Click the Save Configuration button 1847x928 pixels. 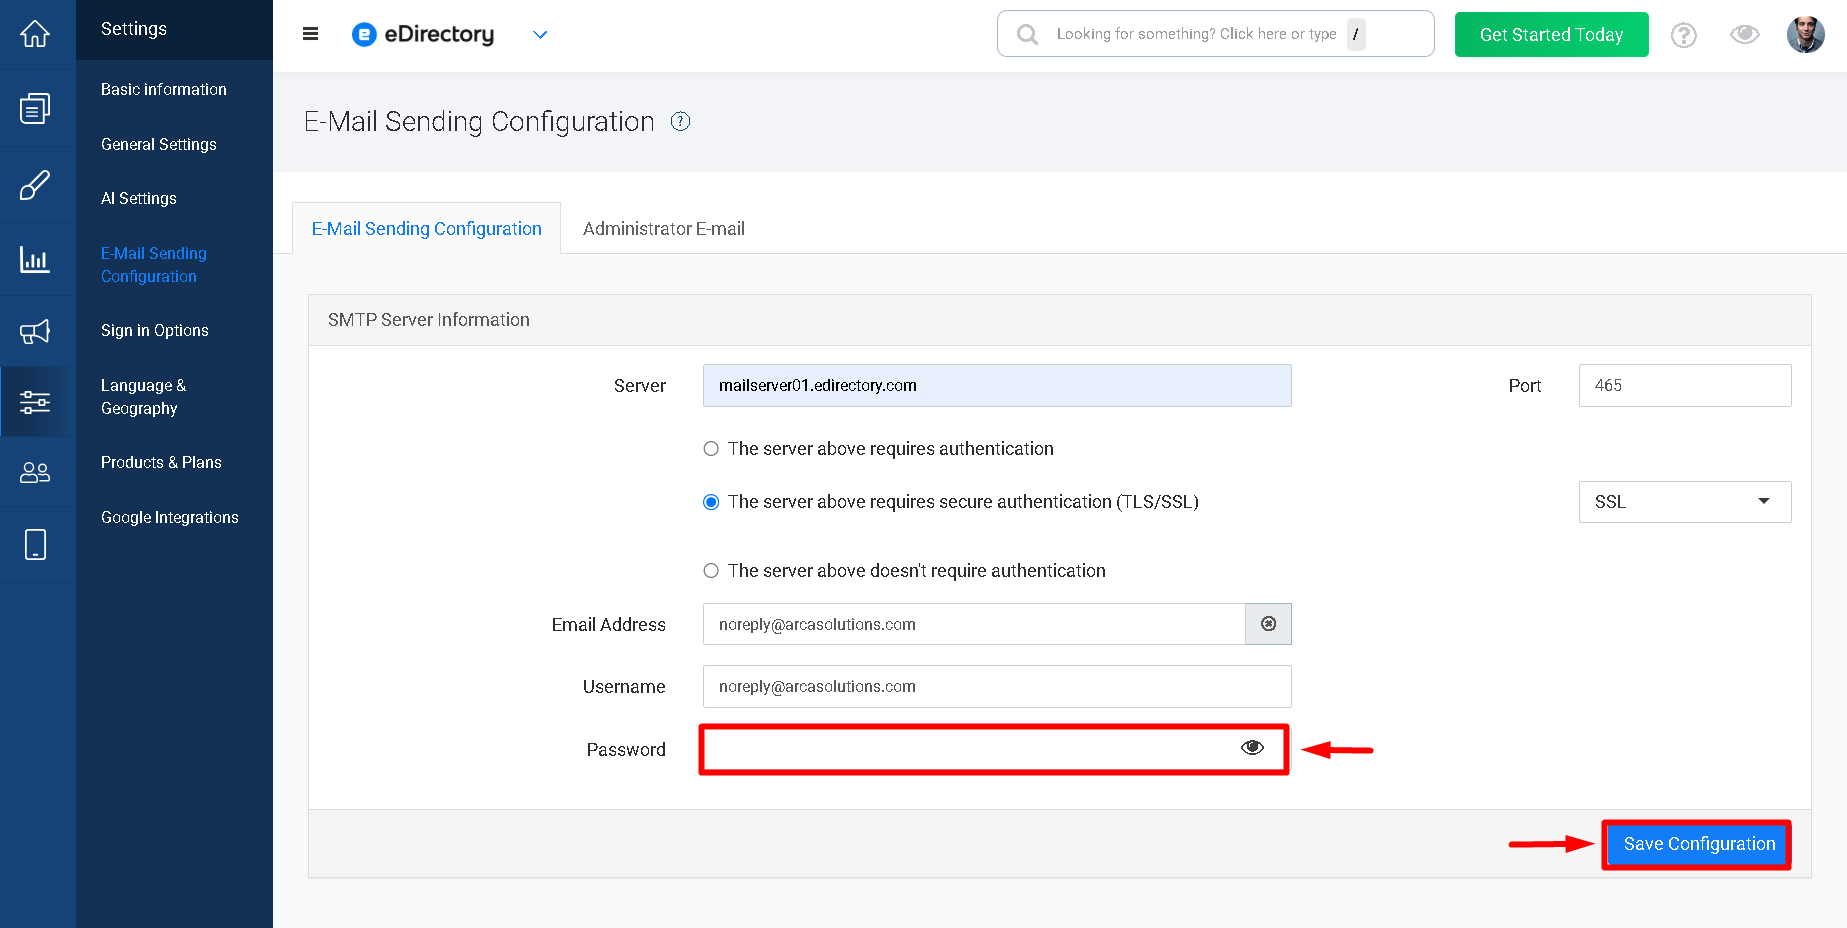[1698, 844]
